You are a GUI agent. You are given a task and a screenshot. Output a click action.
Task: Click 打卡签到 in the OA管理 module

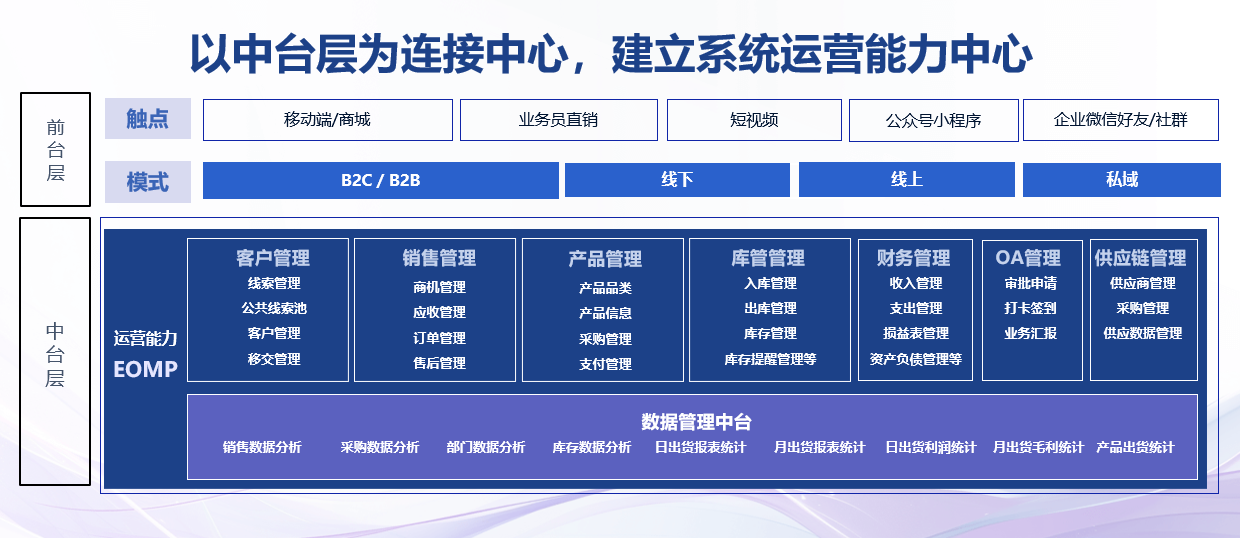point(1030,308)
